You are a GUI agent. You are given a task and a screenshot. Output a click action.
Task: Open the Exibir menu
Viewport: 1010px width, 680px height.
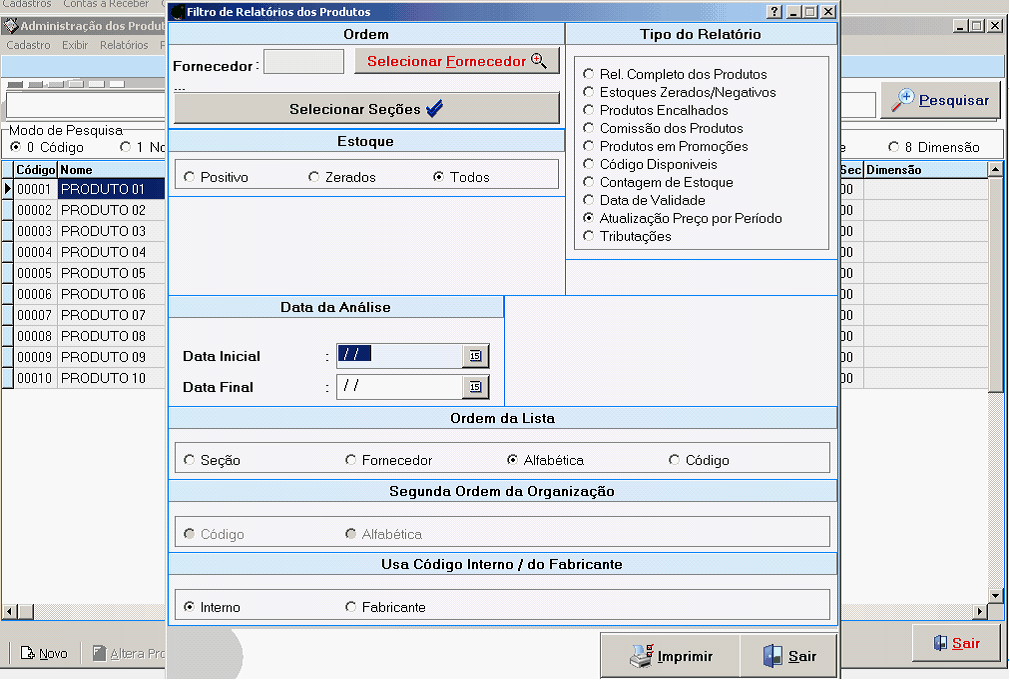75,45
